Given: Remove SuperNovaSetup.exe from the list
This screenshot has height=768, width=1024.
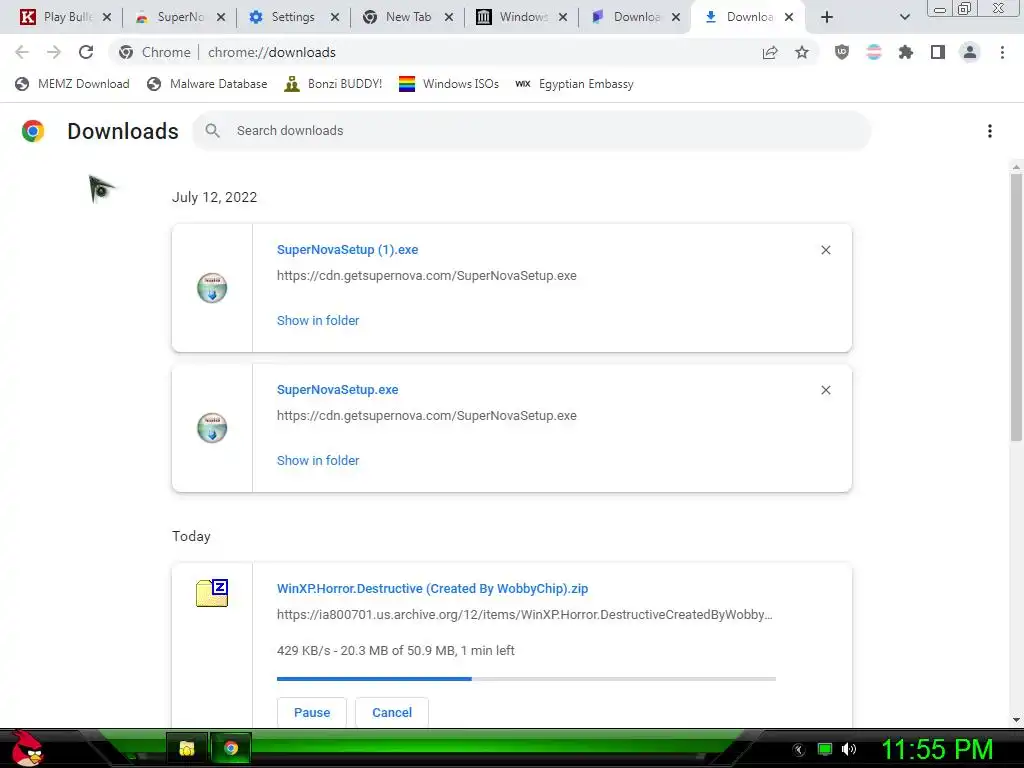Looking at the screenshot, I should point(826,390).
